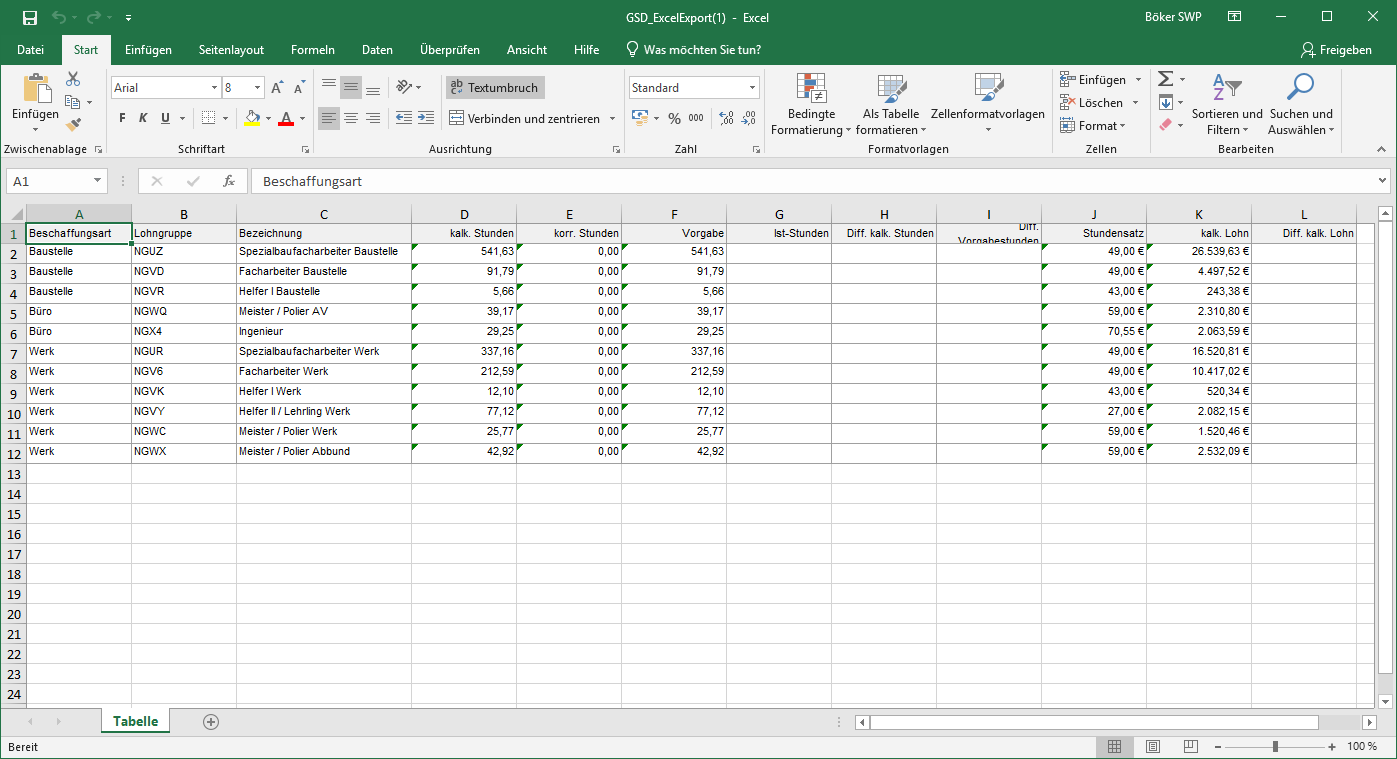Viewport: 1397px width, 759px height.
Task: Save the workbook with the disk icon
Action: [30, 17]
